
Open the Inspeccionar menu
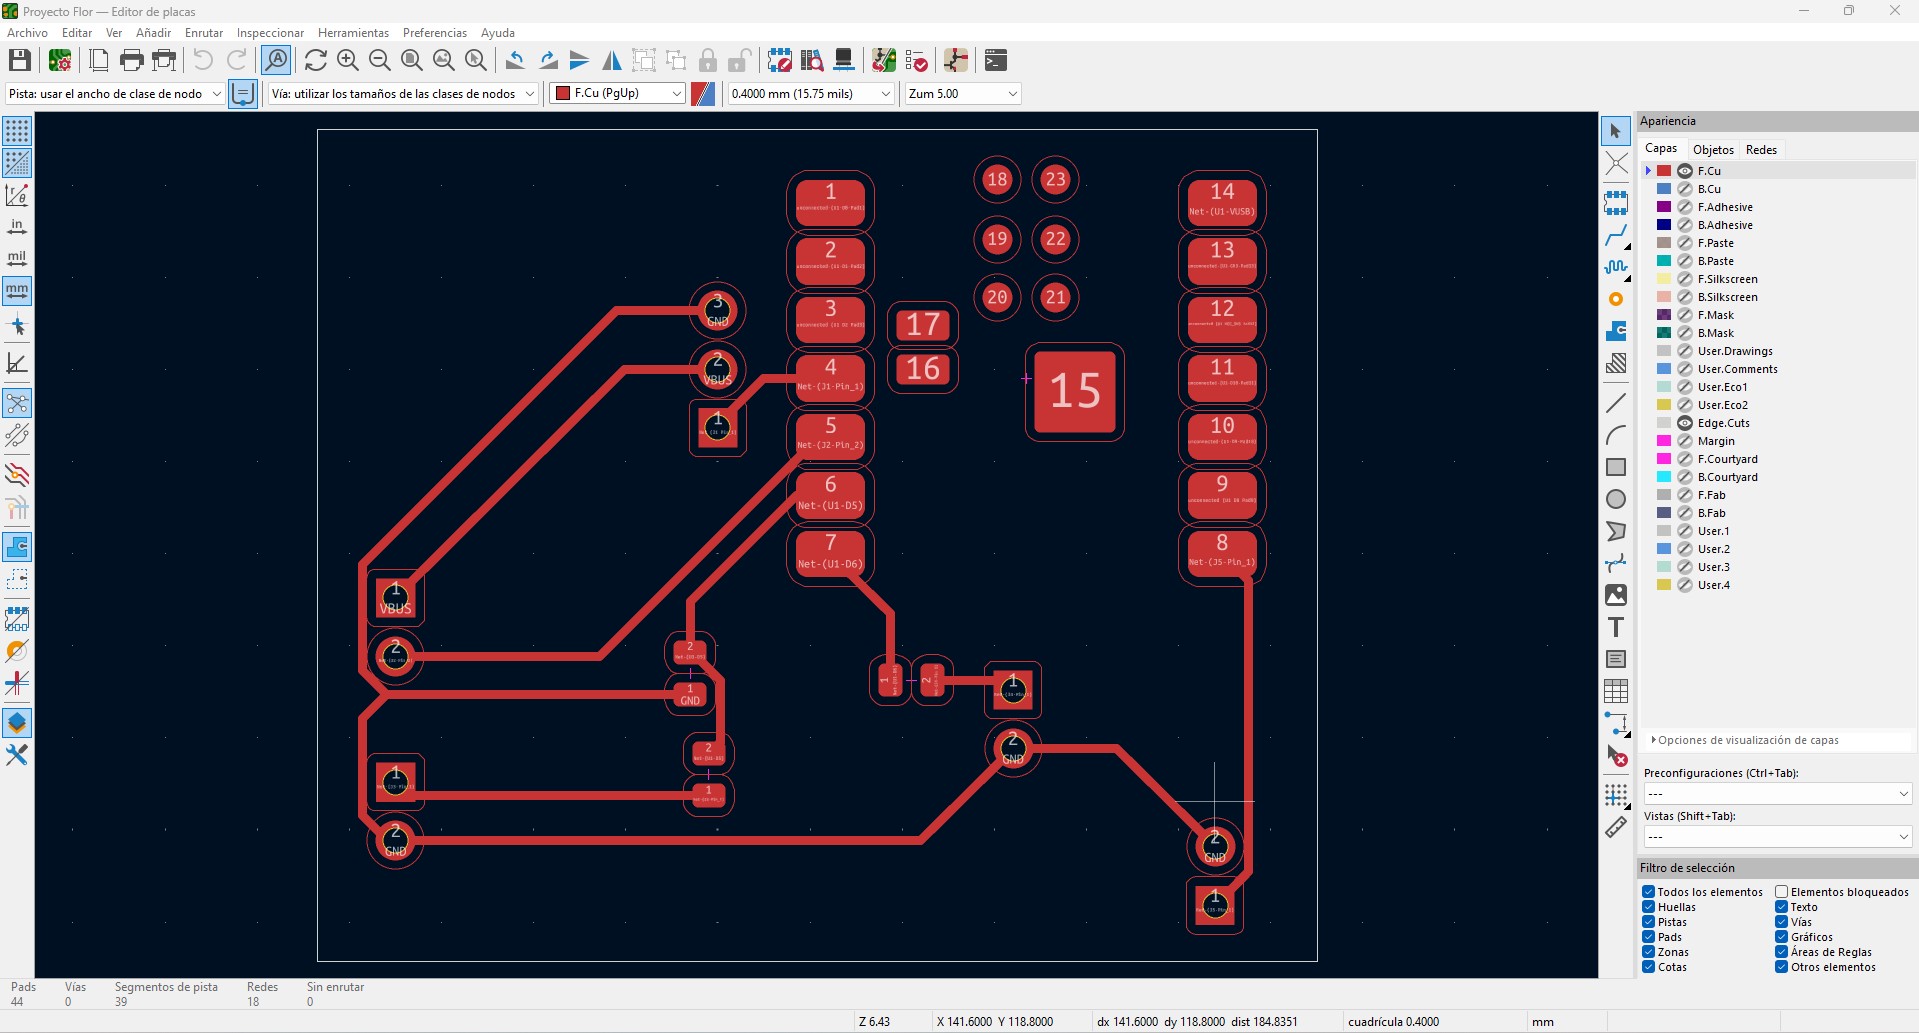click(x=270, y=33)
